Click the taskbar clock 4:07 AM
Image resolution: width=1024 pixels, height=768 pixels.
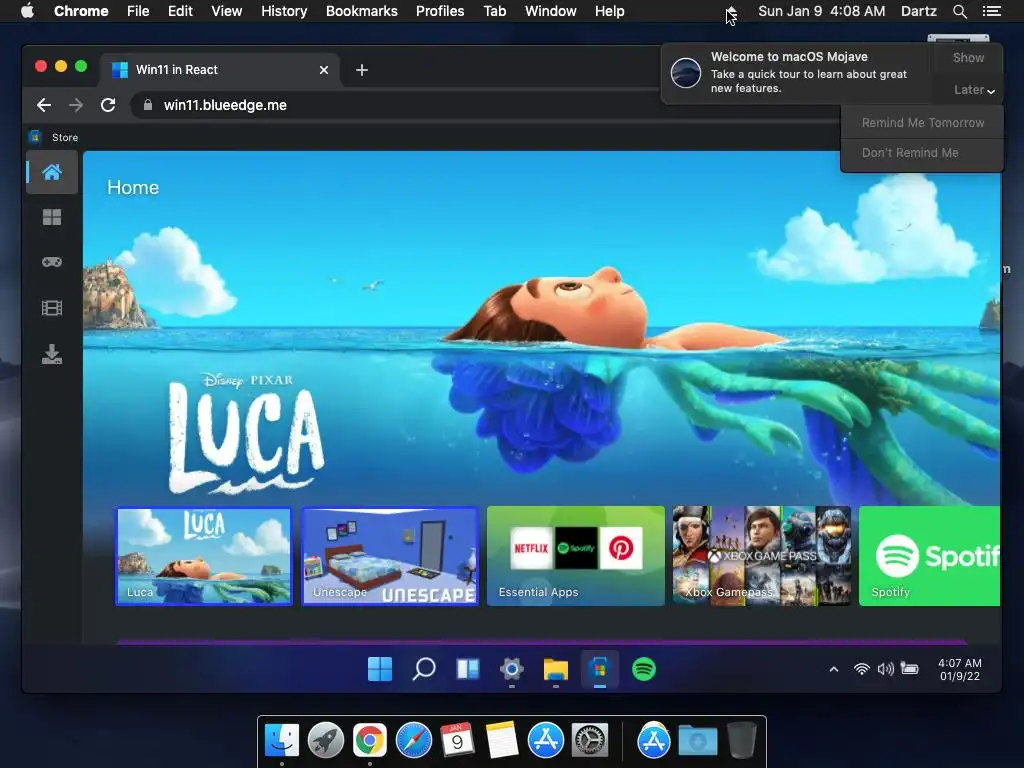(959, 669)
